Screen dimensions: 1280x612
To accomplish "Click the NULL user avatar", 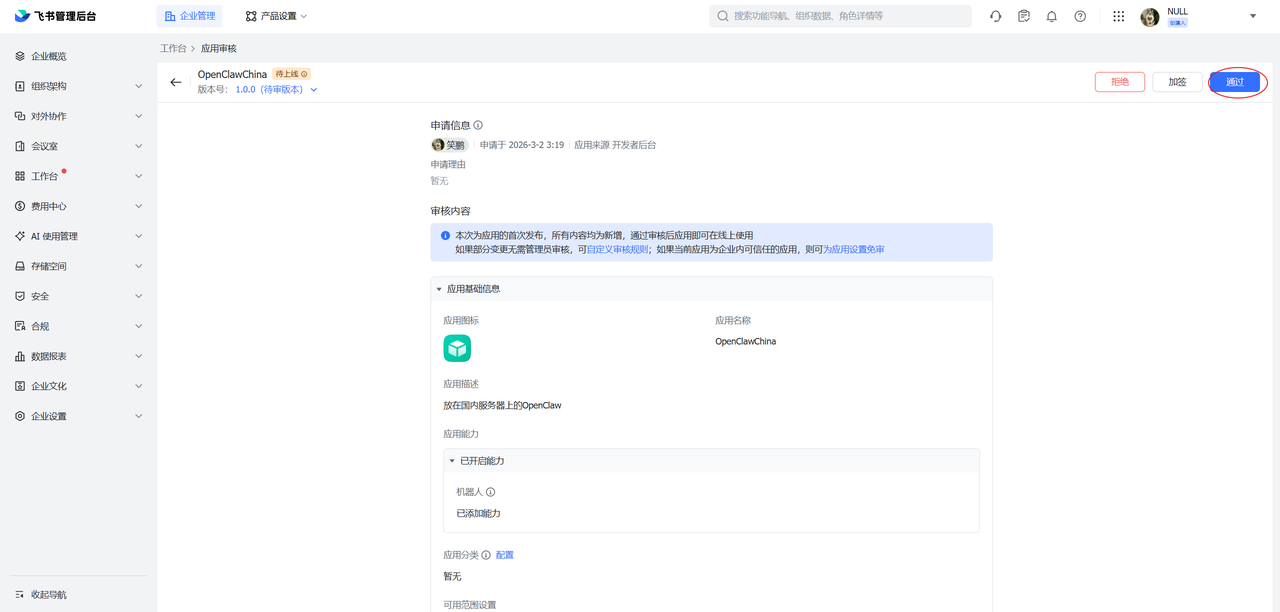I will click(x=1150, y=17).
